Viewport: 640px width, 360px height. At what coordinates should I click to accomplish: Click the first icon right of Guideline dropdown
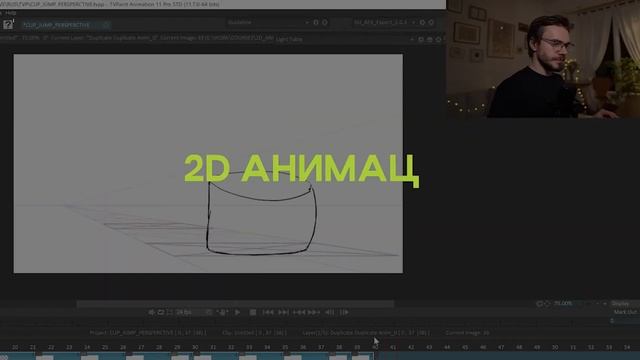[316, 22]
